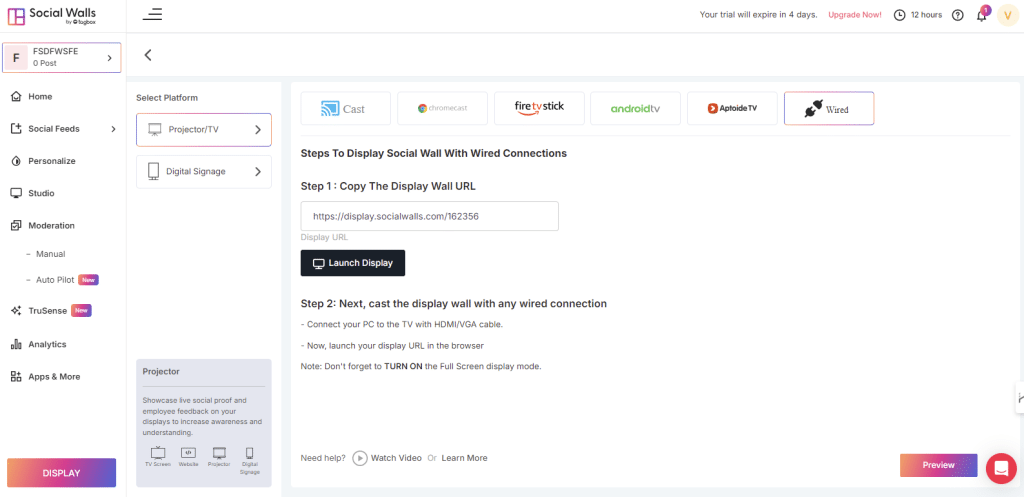The width and height of the screenshot is (1024, 497).
Task: Click the 12 hours label
Action: coord(927,15)
